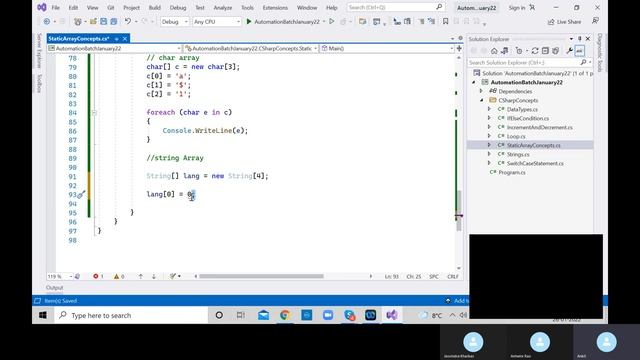Viewport: 640px width, 360px height.
Task: Toggle Preview Selected Items in Solution Explorer
Action: 580,51
